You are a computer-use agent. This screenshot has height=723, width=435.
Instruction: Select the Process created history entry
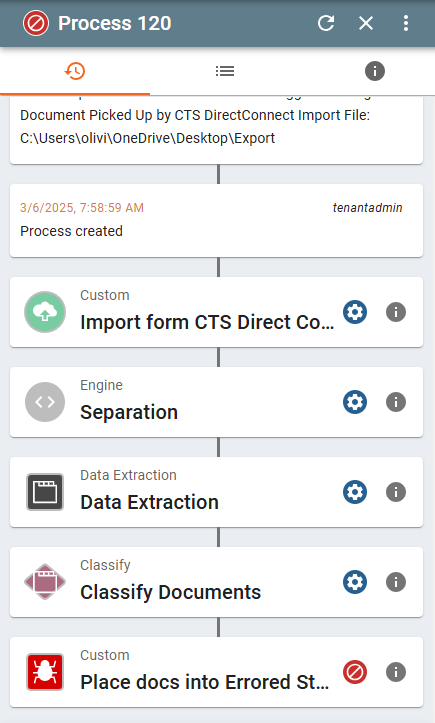pyautogui.click(x=216, y=220)
